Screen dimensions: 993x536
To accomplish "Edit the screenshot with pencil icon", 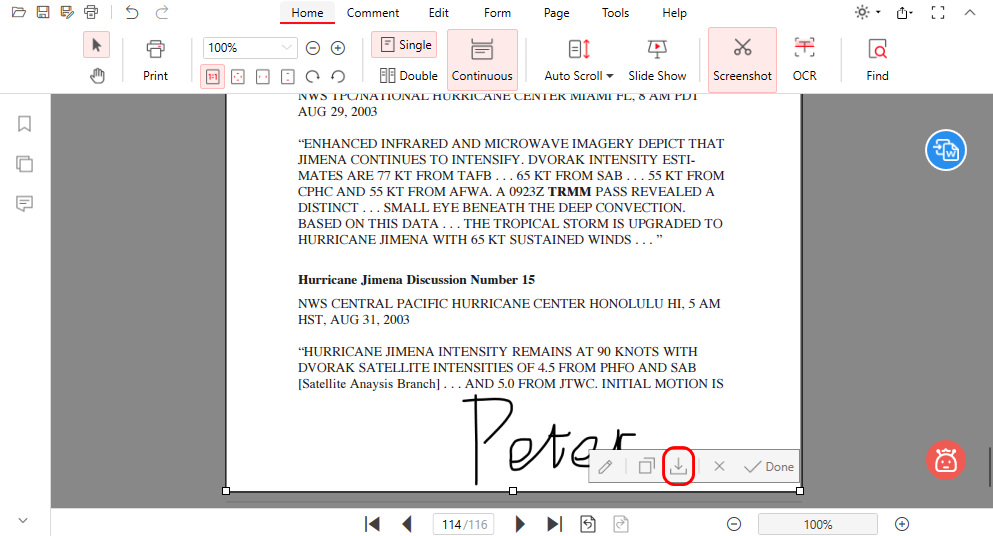I will point(605,467).
